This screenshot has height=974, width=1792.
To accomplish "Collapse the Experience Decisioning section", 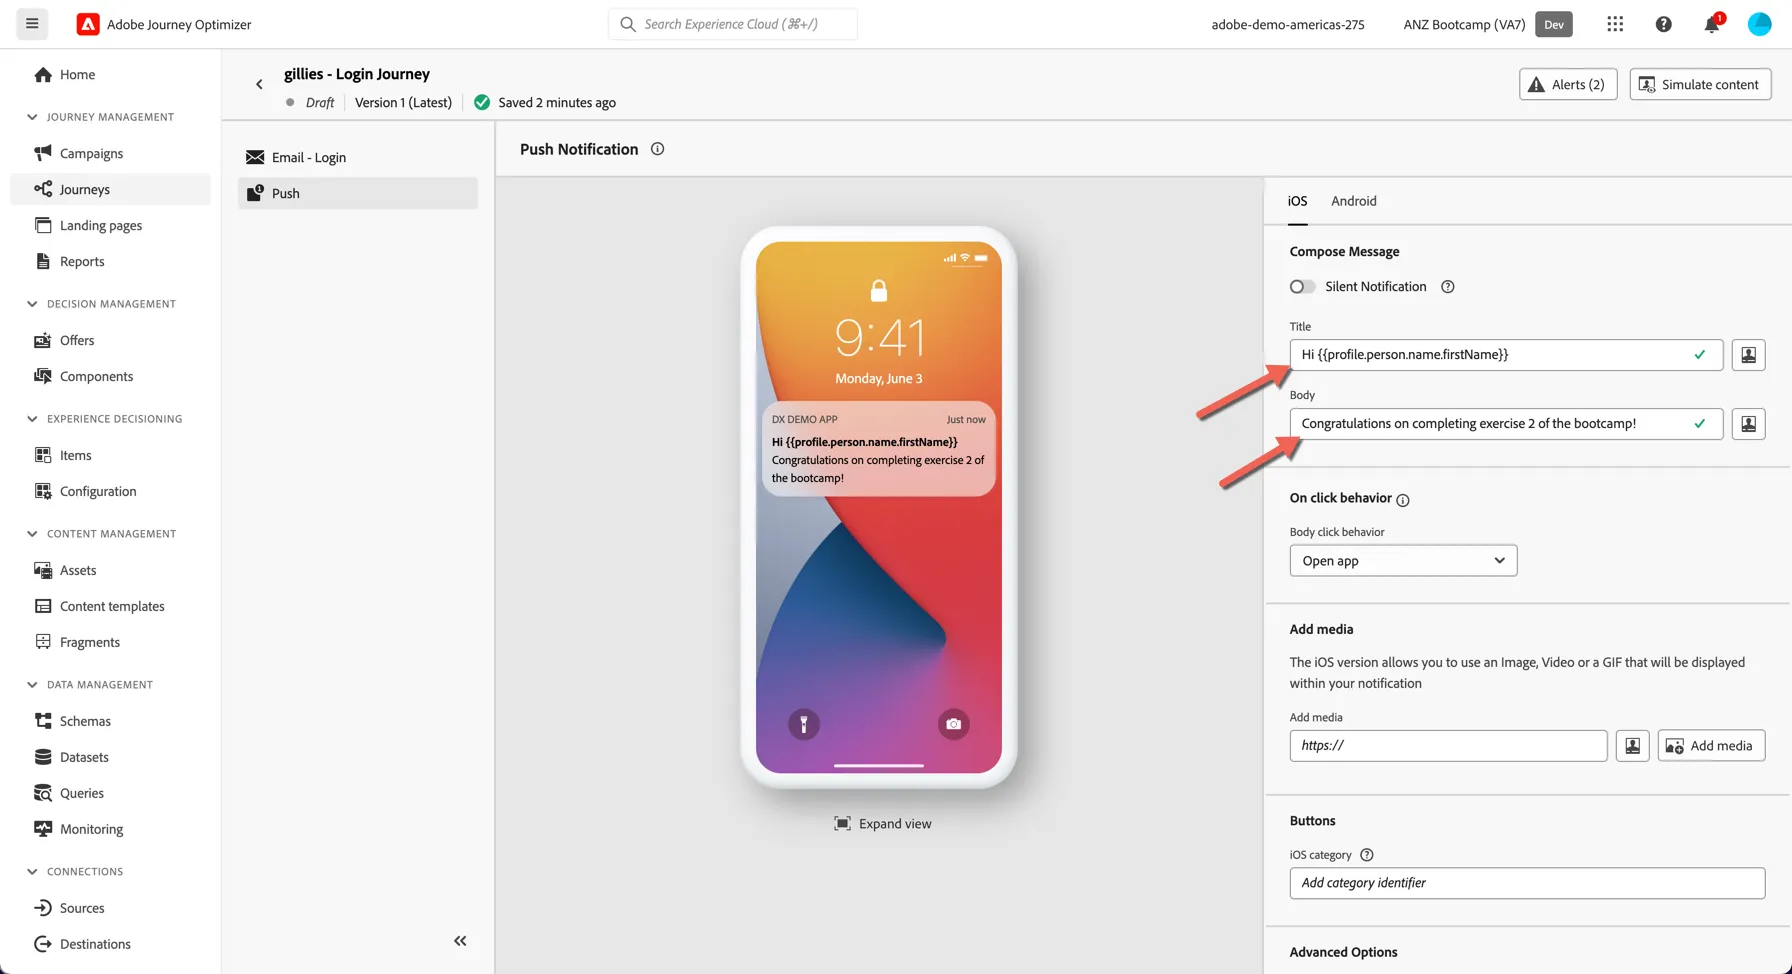I will point(32,419).
